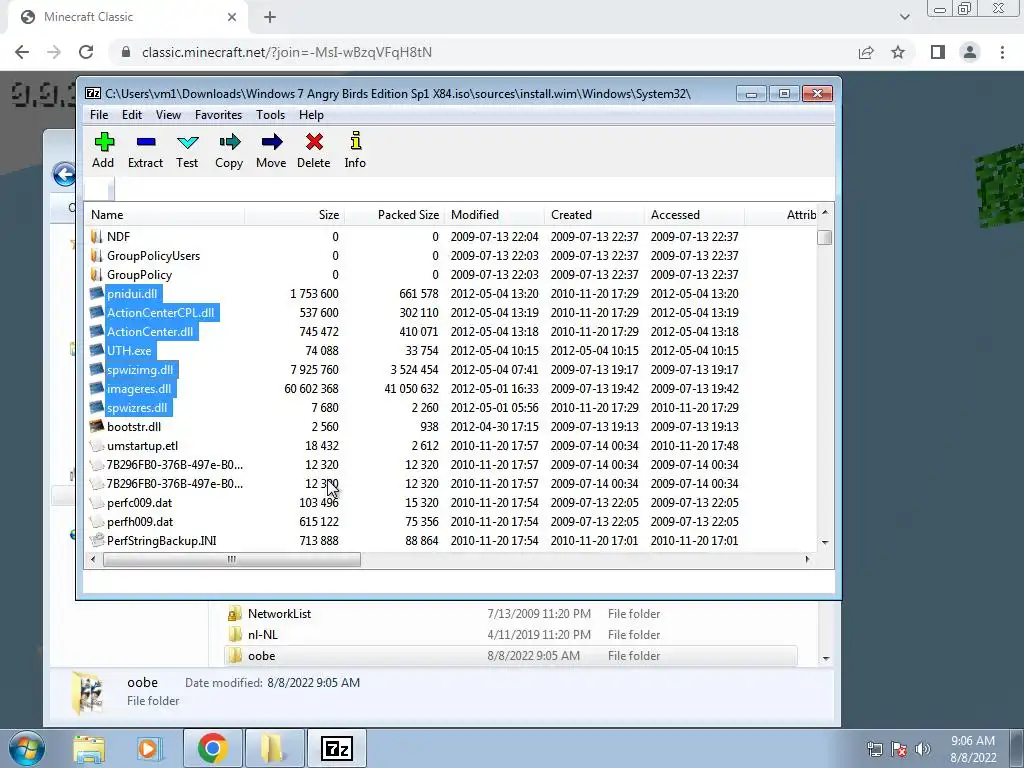Viewport: 1024px width, 768px height.
Task: Open File Explorer from the taskbar
Action: tap(89, 748)
